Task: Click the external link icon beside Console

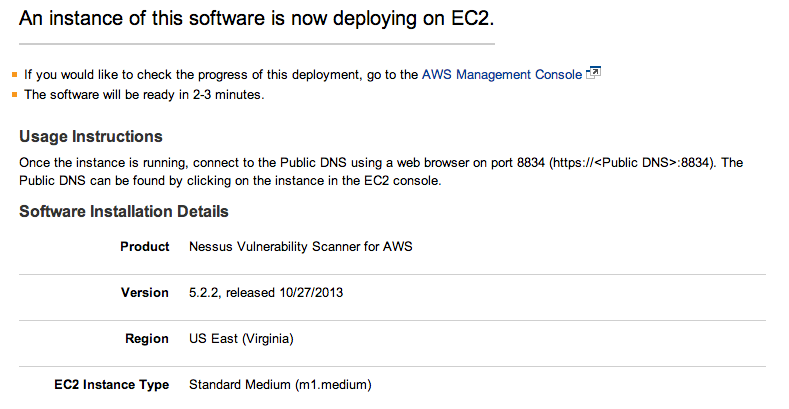Action: coord(594,73)
